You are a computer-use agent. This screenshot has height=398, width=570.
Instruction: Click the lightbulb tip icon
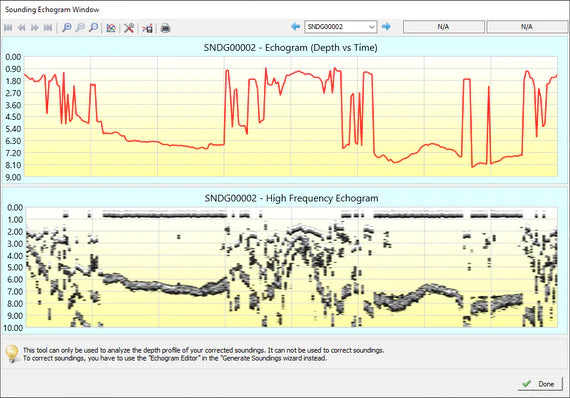[12, 354]
